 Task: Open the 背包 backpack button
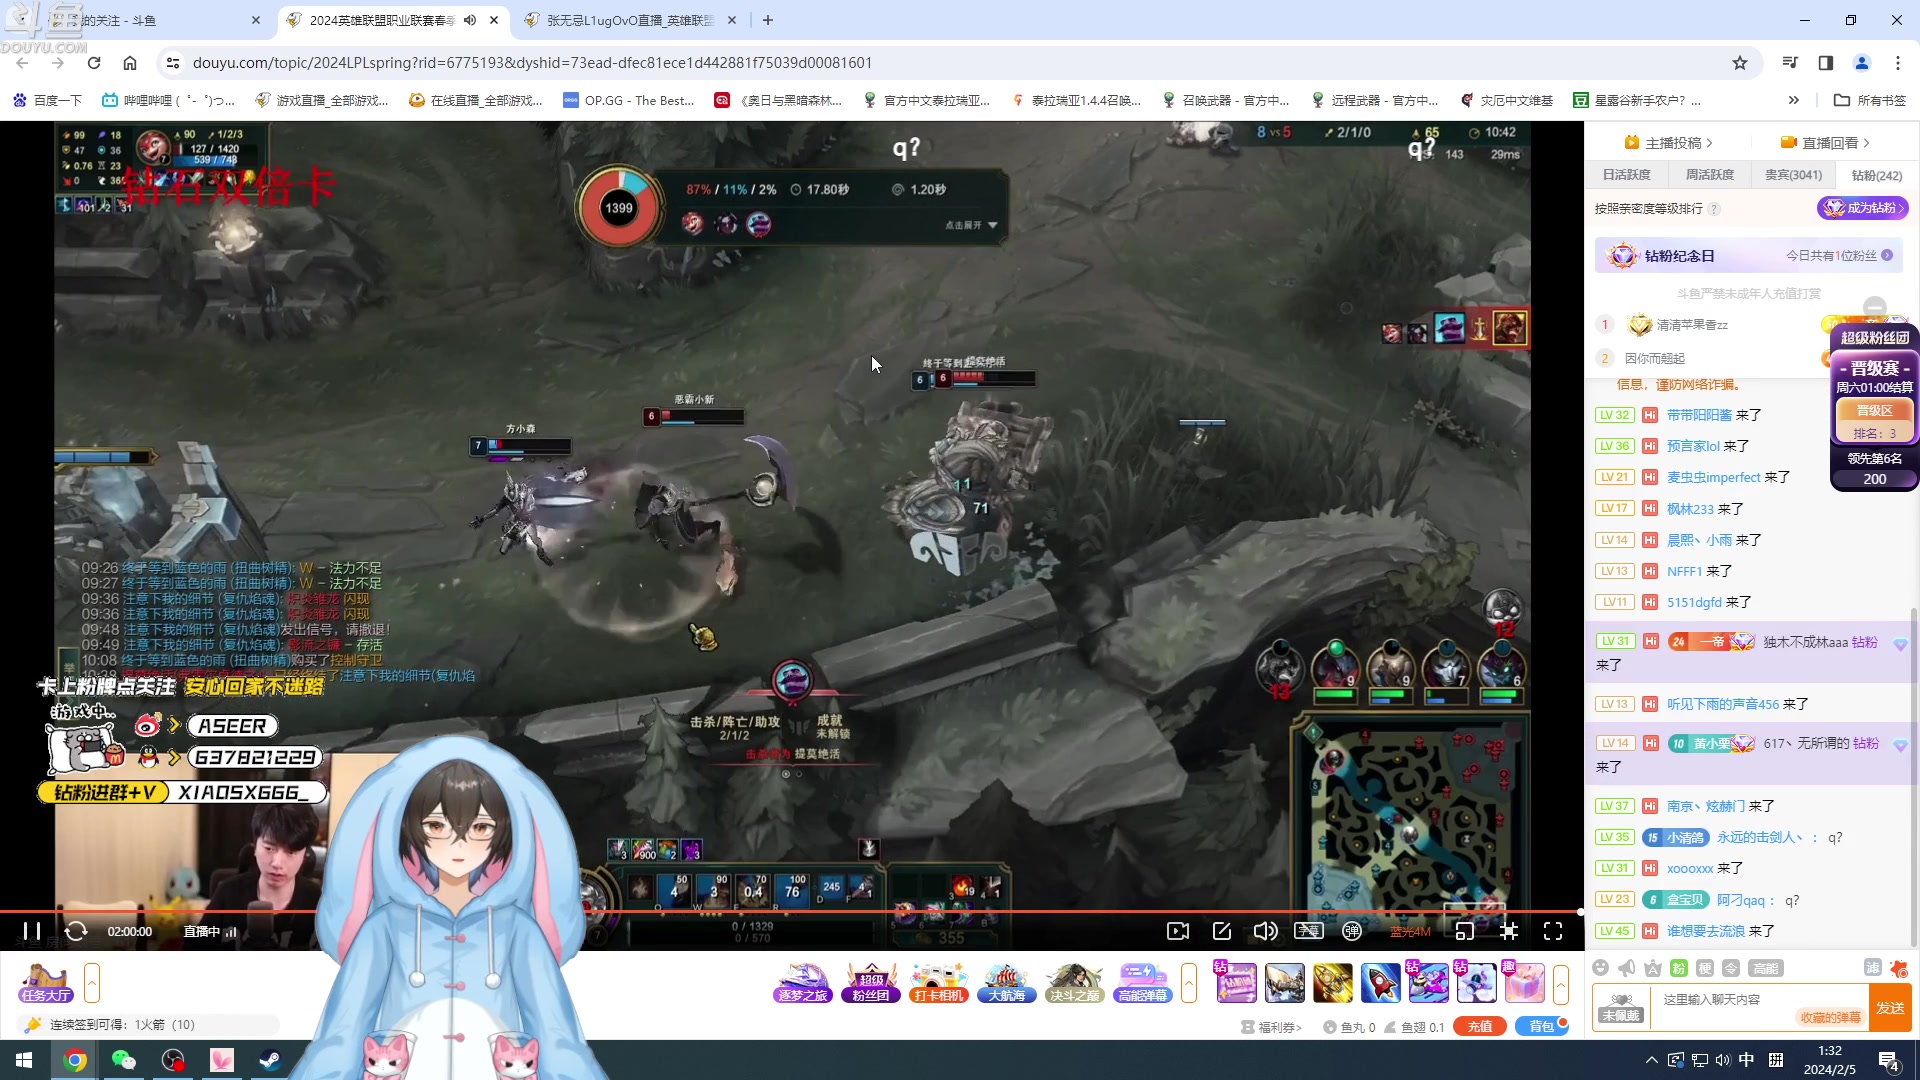[x=1541, y=1027]
